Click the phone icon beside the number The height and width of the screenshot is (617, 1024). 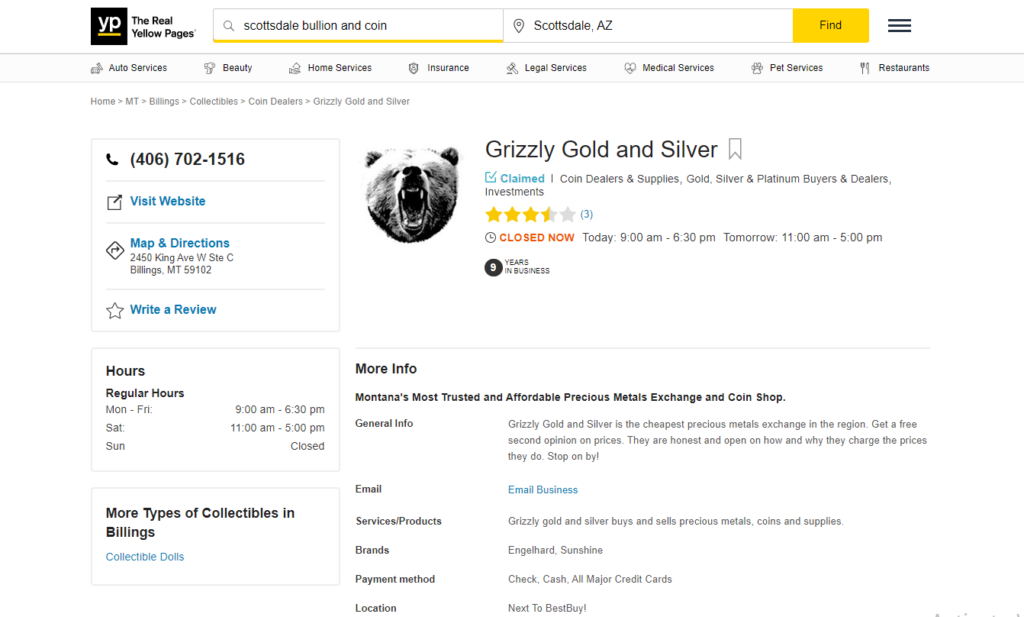tap(112, 159)
